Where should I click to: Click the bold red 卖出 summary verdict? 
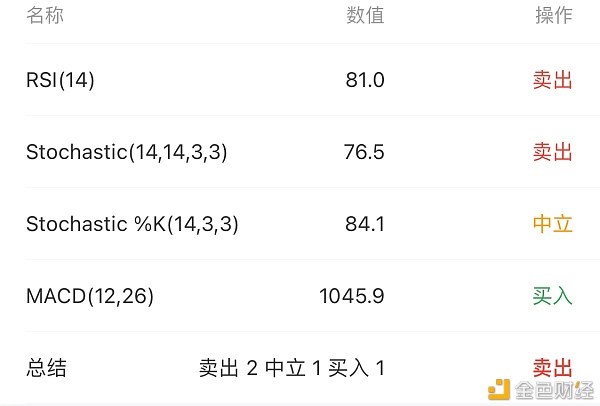553,368
